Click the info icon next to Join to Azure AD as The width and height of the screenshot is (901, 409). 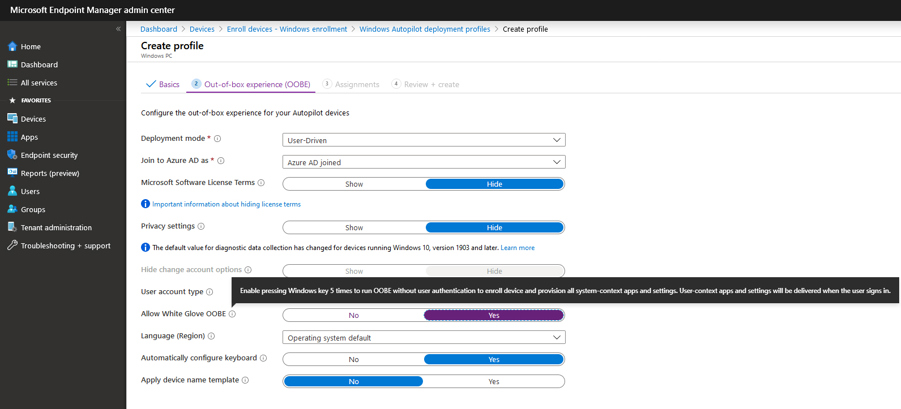tap(221, 161)
